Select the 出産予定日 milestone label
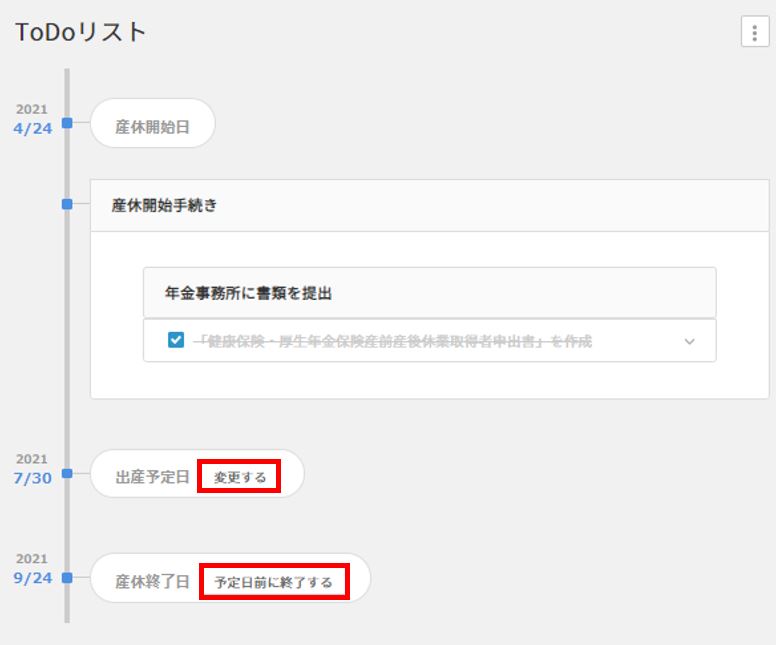This screenshot has height=645, width=776. pos(152,477)
